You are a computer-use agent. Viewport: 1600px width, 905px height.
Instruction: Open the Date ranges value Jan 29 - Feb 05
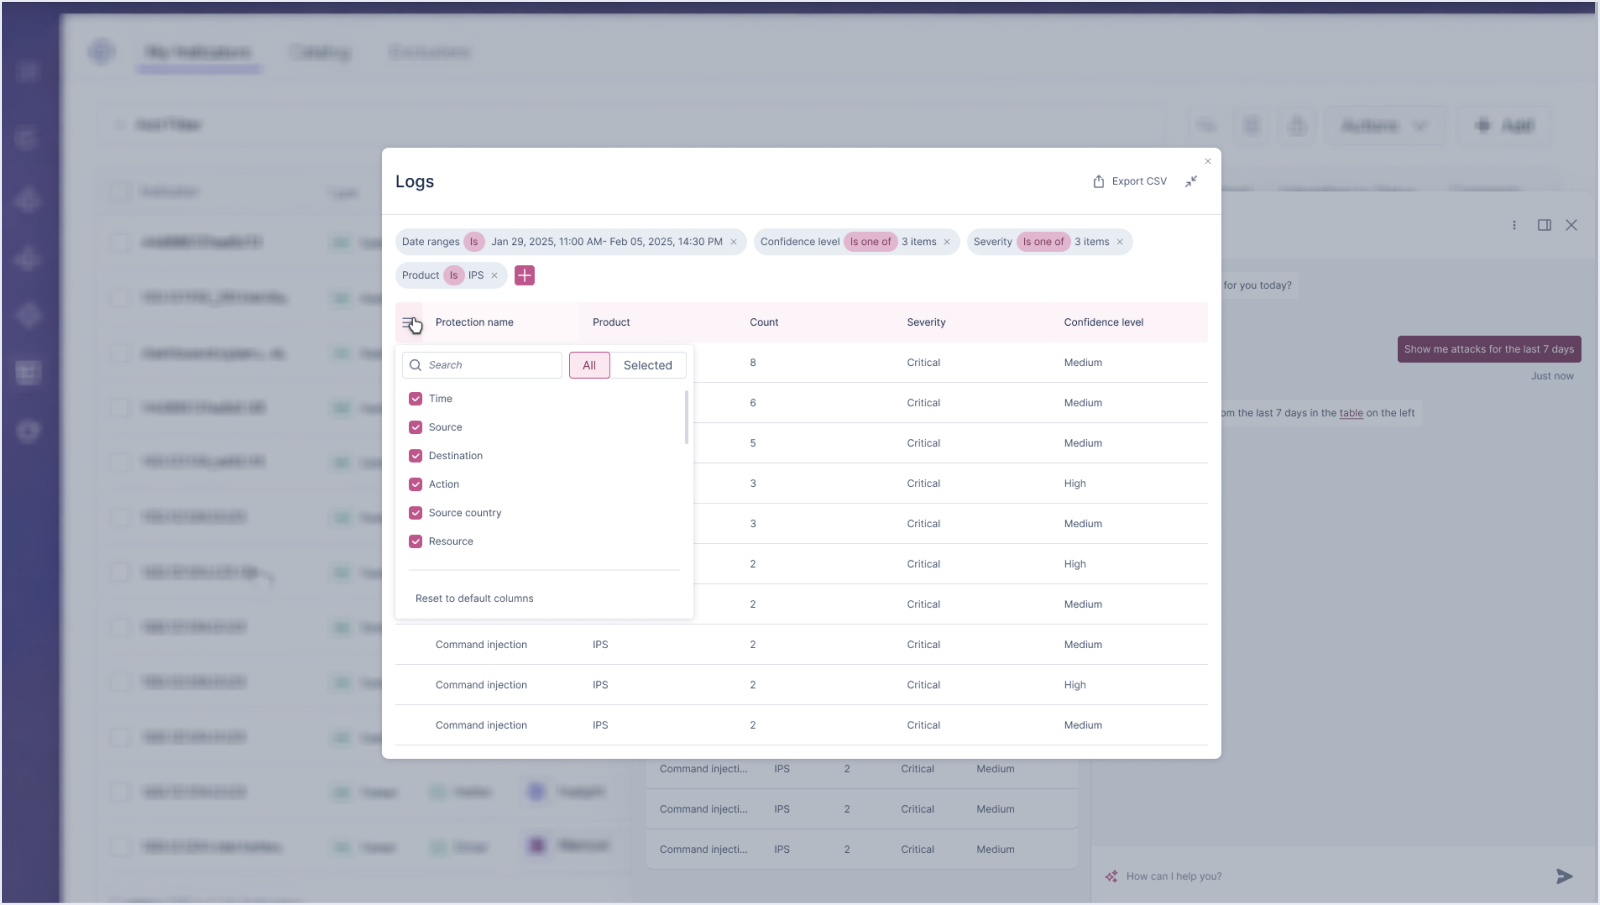pos(606,242)
